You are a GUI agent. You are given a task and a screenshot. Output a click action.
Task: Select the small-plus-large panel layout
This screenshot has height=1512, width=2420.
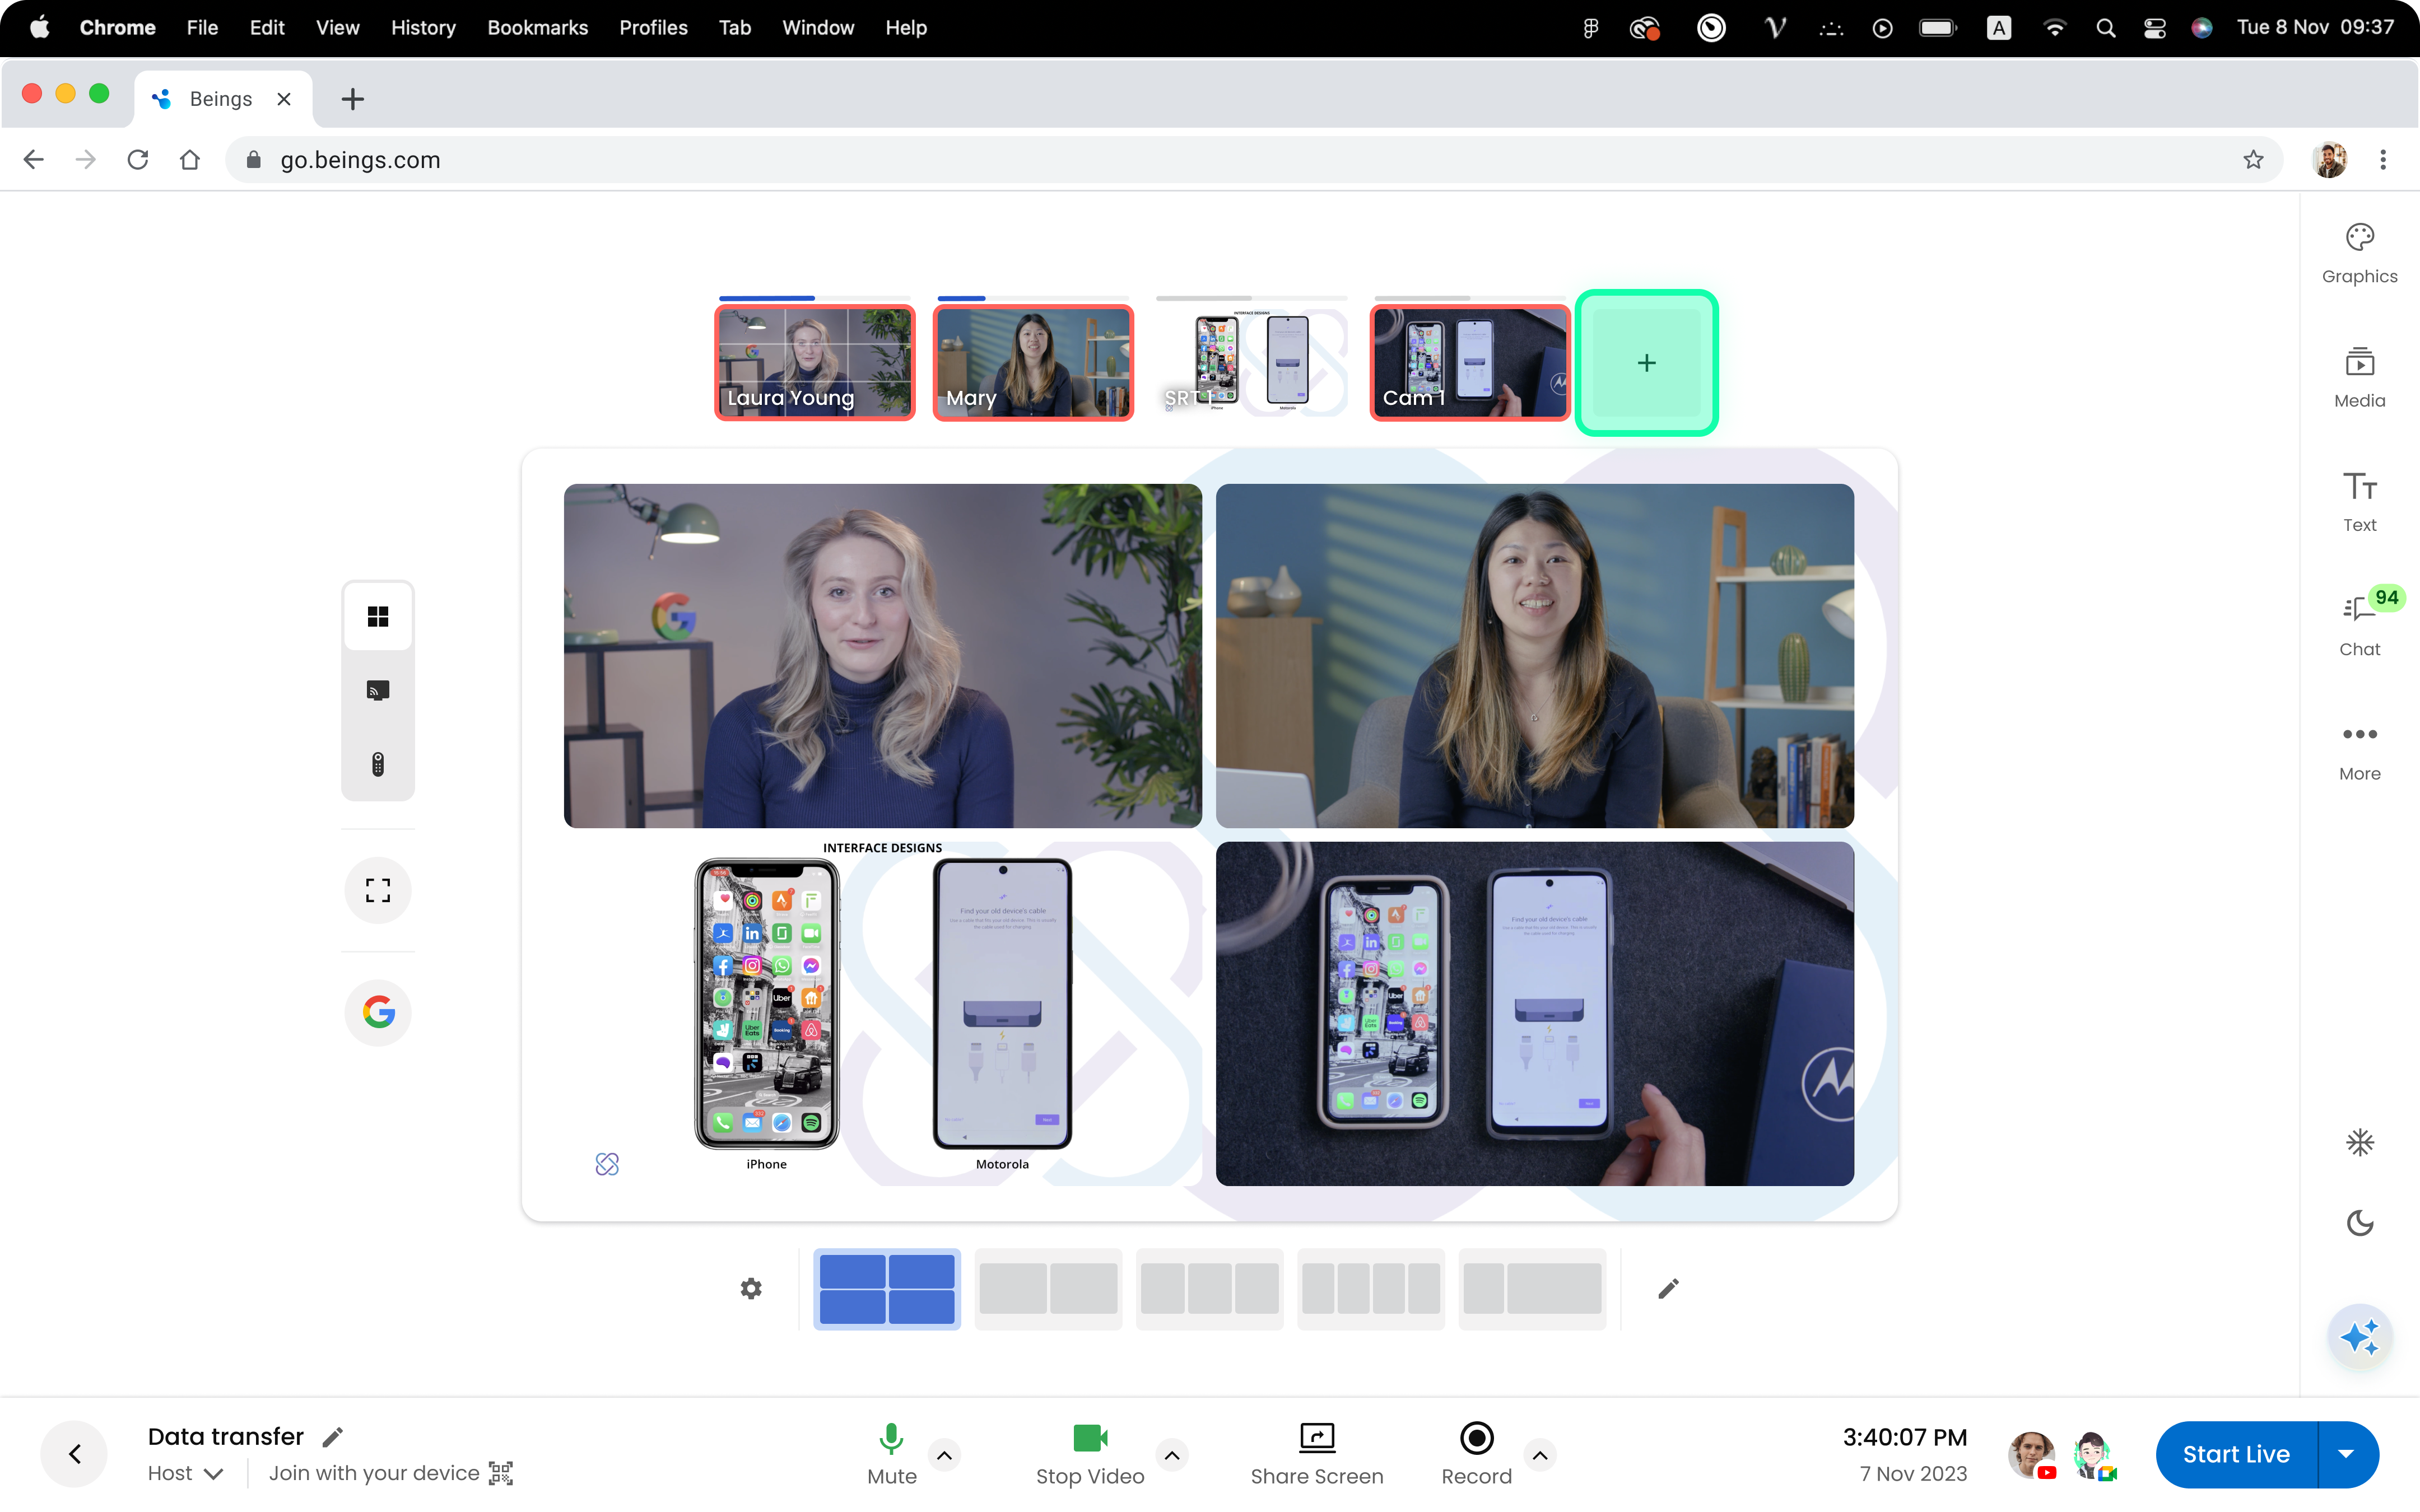click(x=1532, y=1288)
